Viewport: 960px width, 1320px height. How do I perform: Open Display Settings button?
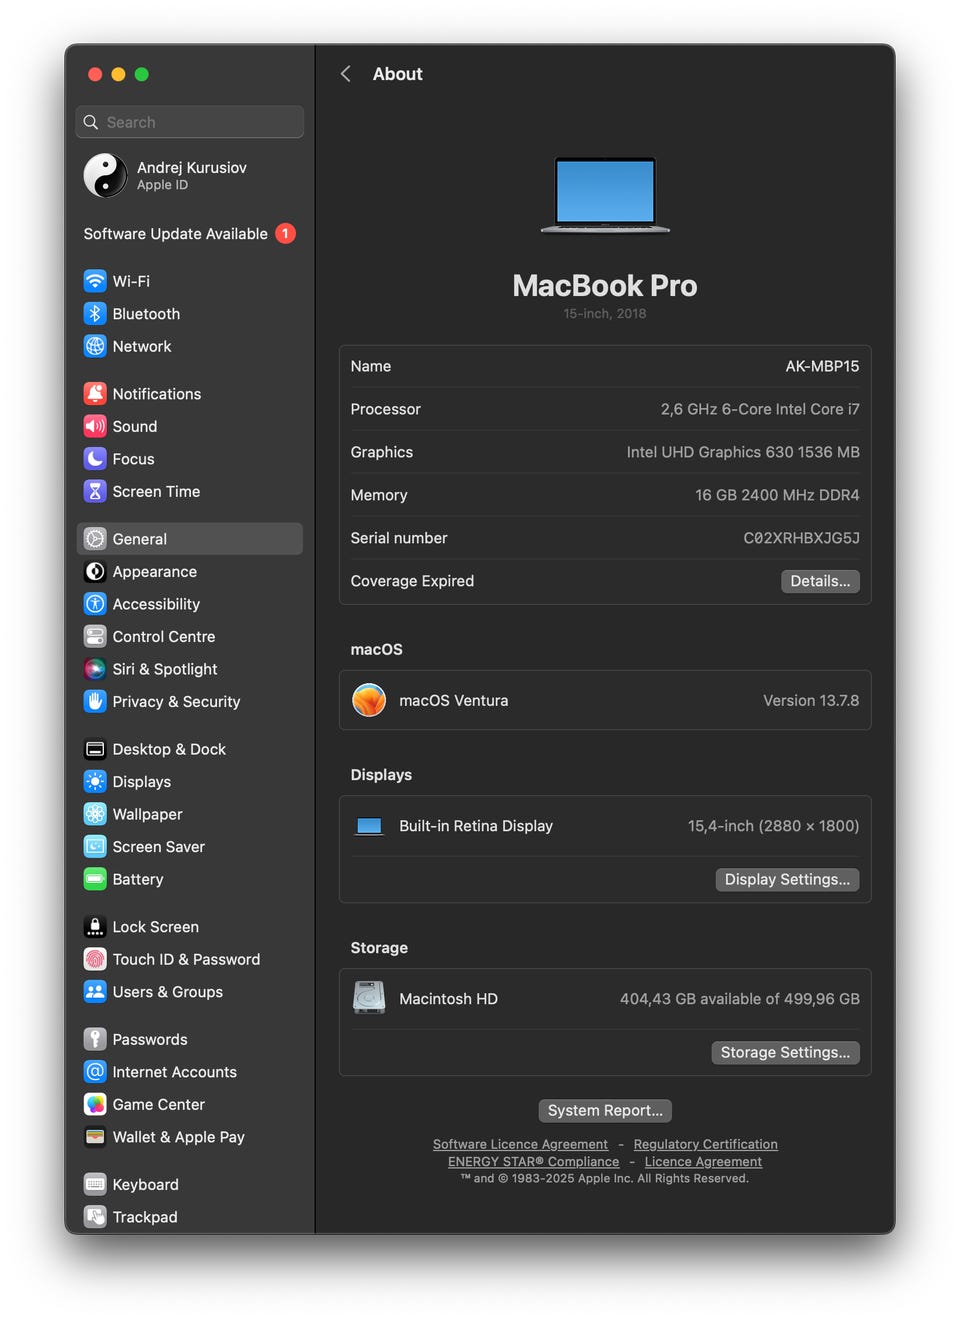787,879
